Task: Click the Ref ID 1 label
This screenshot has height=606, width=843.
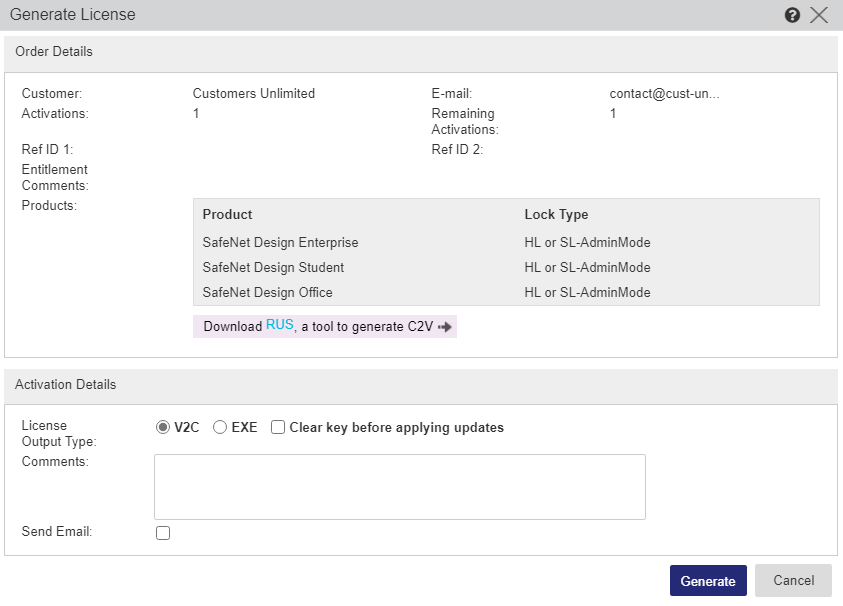Action: (x=47, y=149)
